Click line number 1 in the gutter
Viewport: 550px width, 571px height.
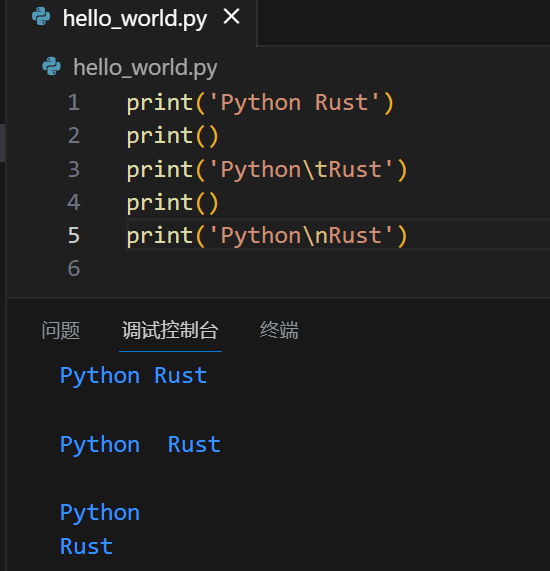[74, 102]
